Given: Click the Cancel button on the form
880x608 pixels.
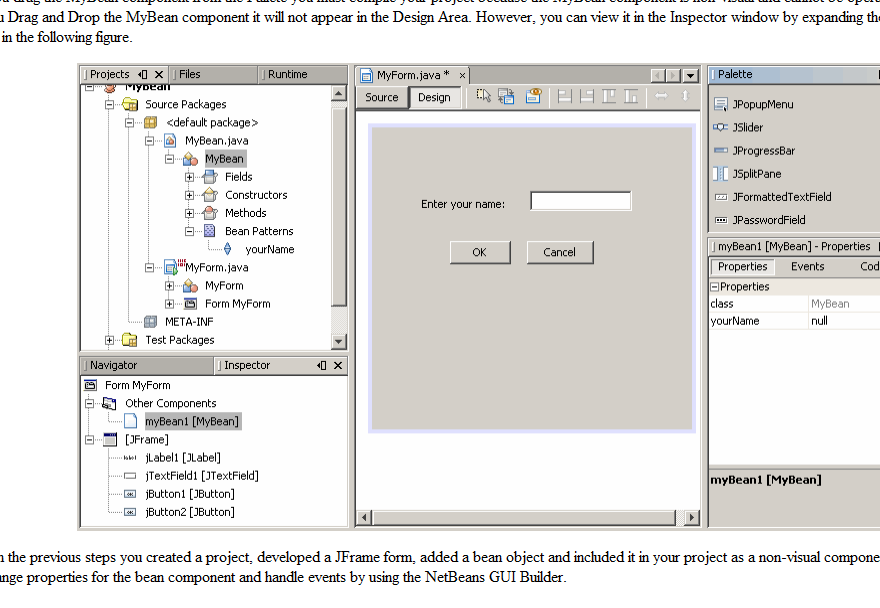Looking at the screenshot, I should (x=560, y=252).
